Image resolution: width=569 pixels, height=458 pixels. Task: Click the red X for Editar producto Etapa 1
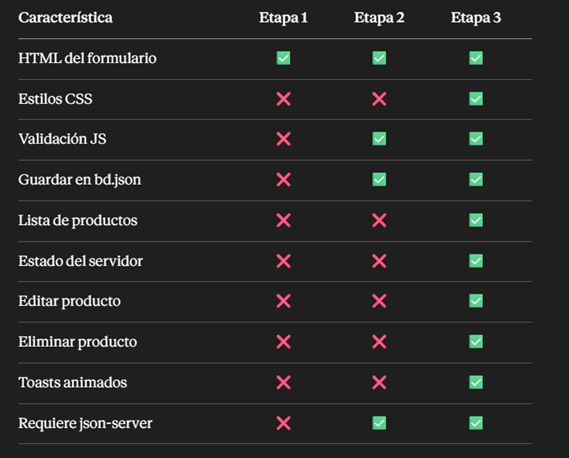(x=283, y=301)
